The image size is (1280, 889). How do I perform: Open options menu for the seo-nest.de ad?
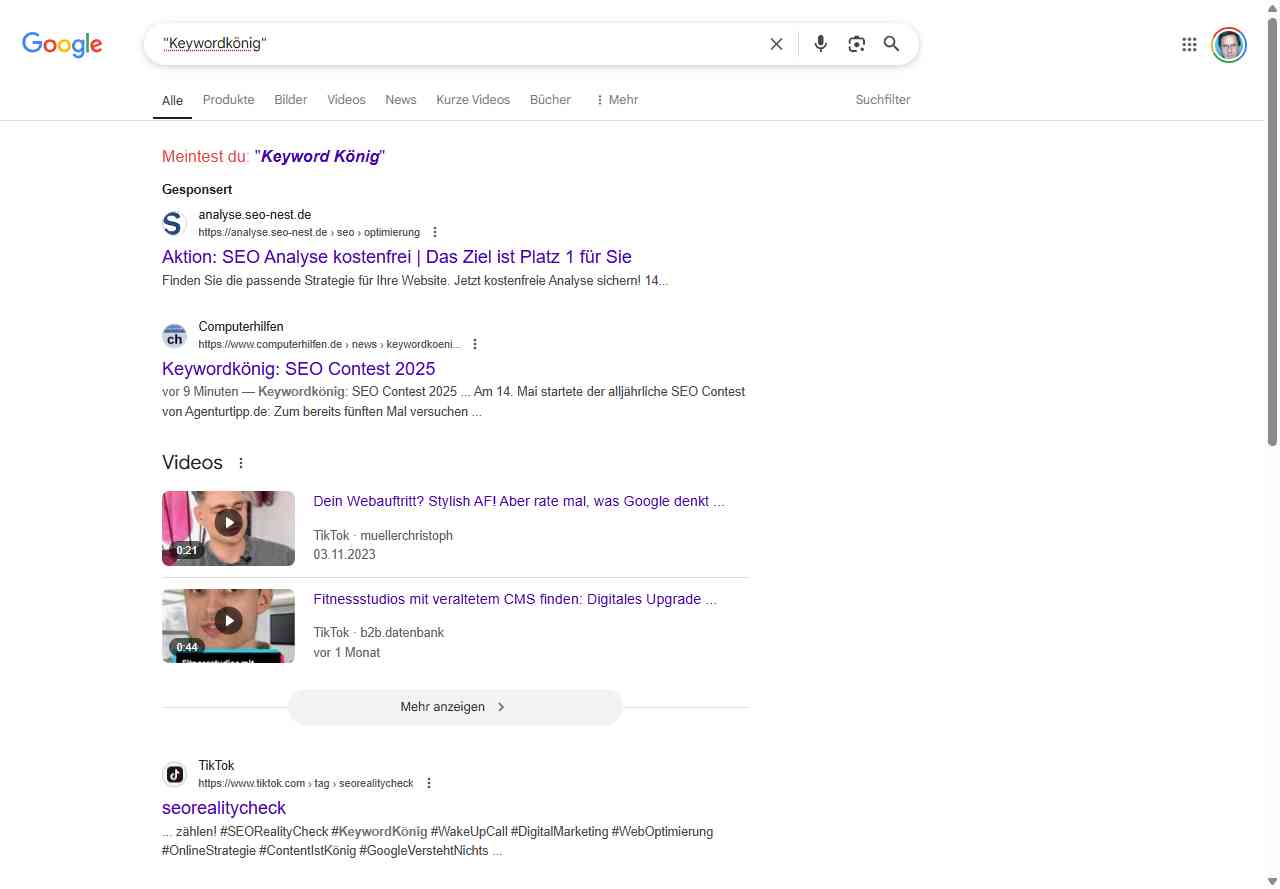coord(435,232)
